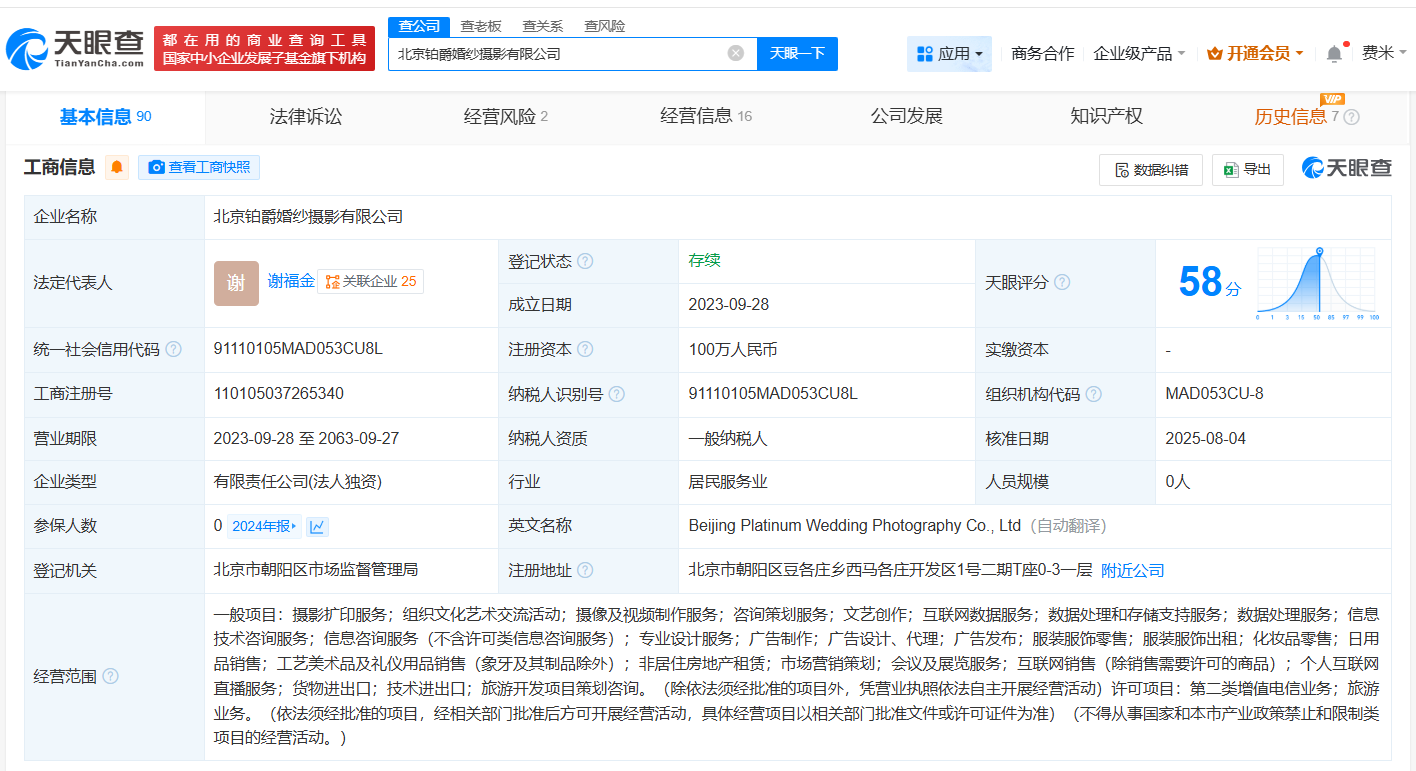Click the bell icon next to 工商信息
Screen dimensions: 1416x771
117,167
